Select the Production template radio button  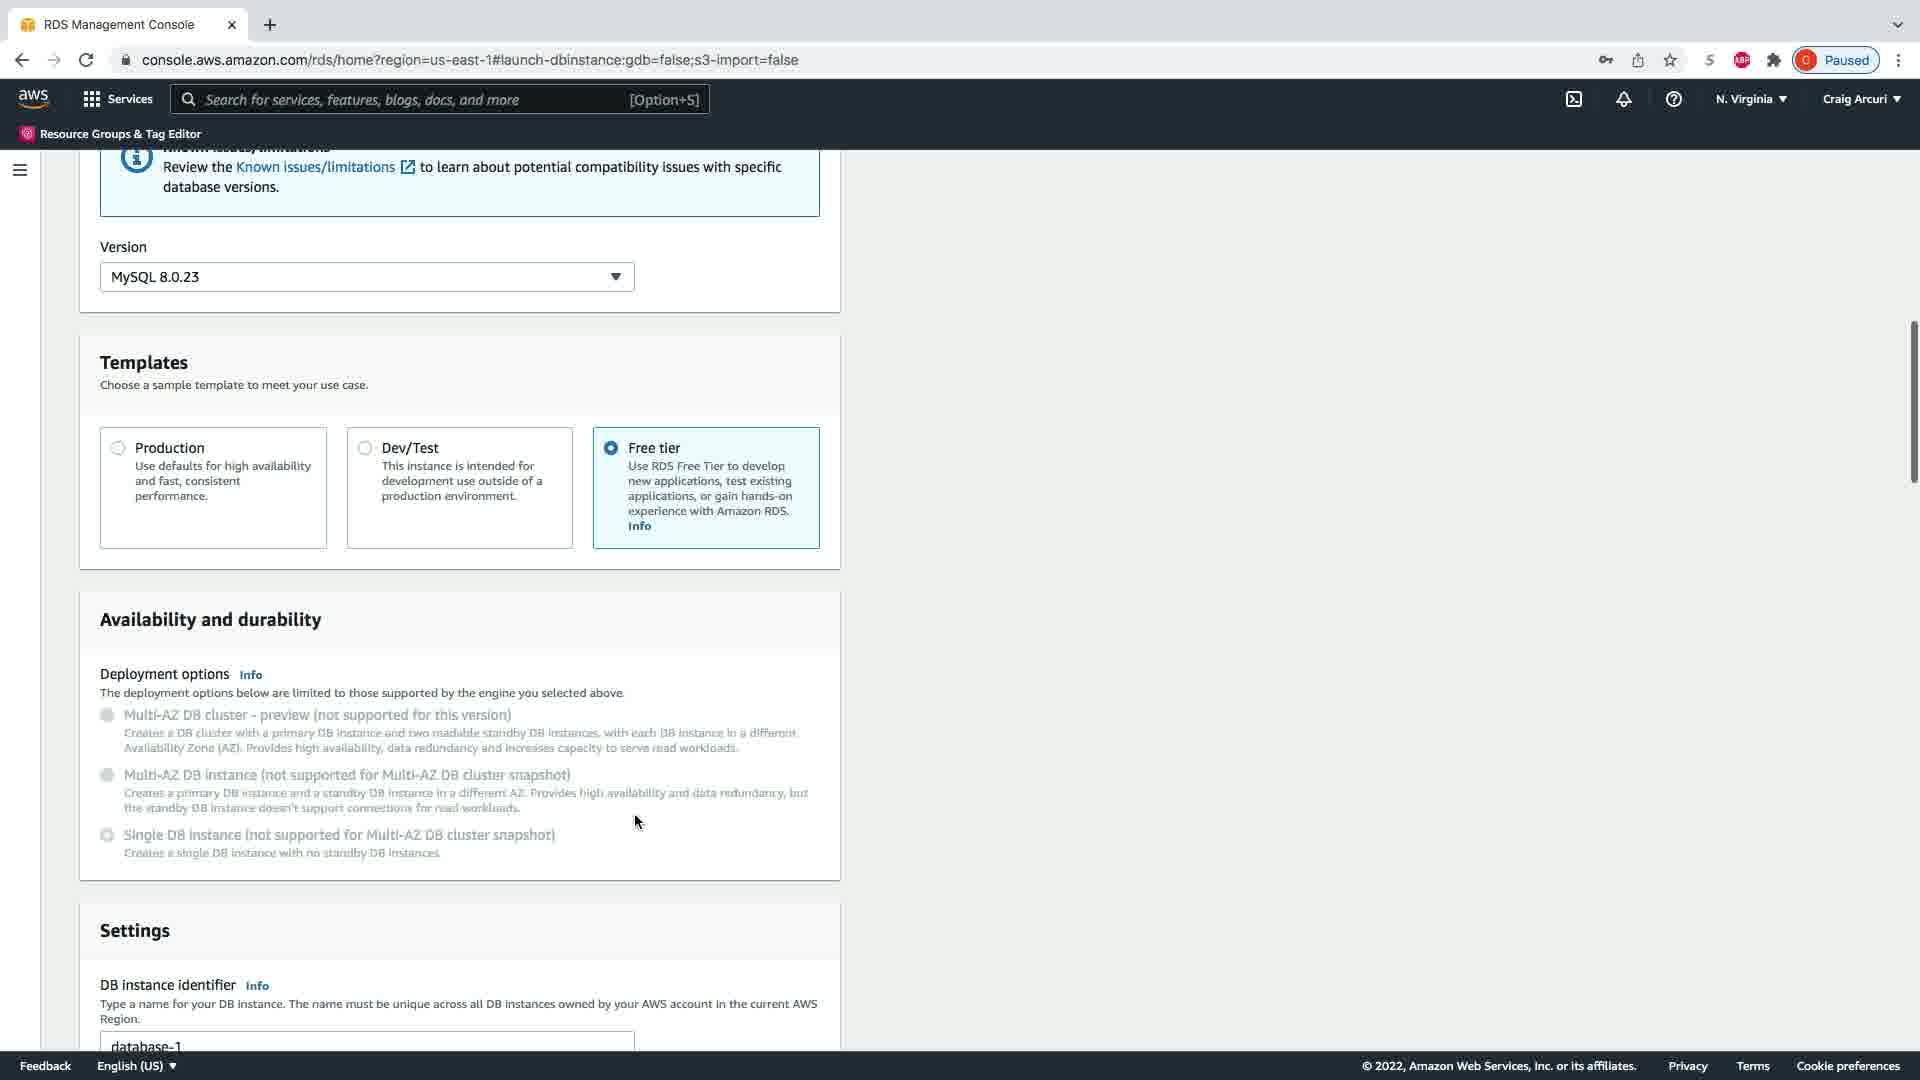(118, 448)
